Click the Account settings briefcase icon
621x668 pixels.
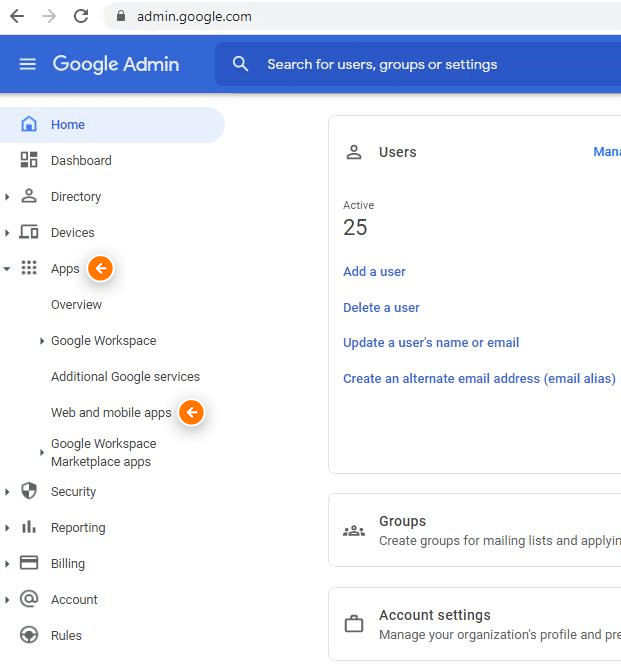click(354, 624)
